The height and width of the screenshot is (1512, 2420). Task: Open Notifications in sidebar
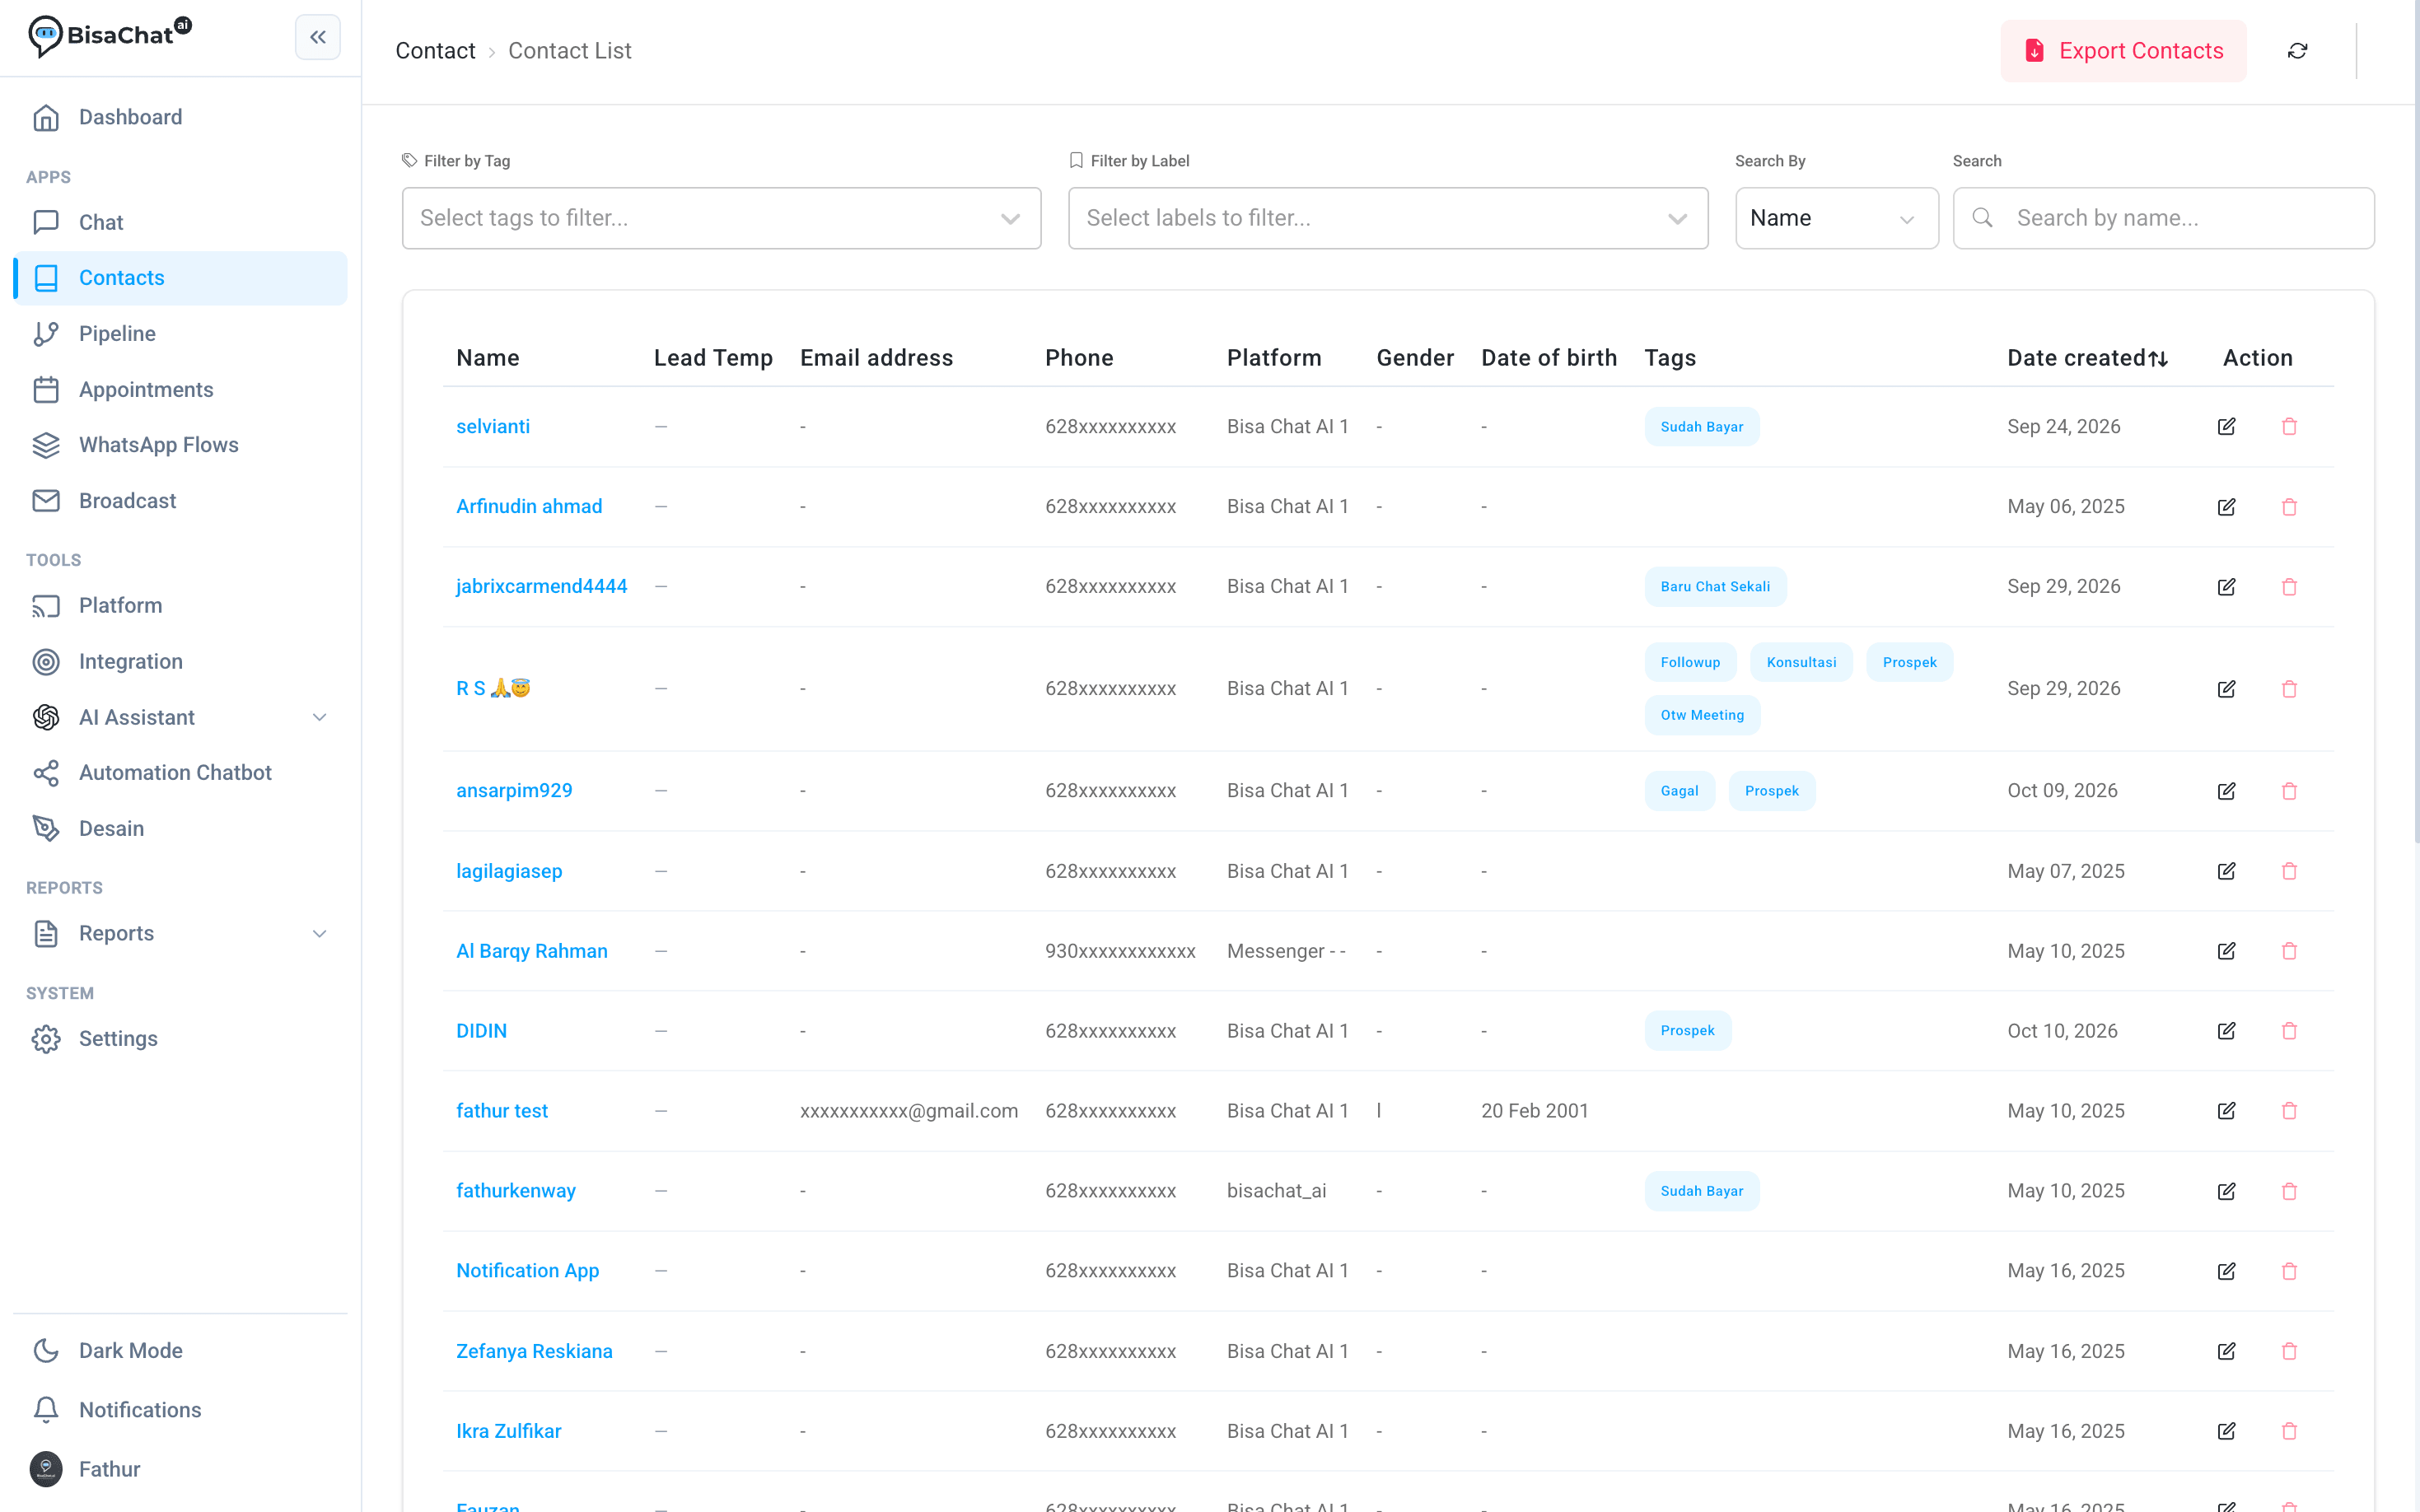[180, 1409]
